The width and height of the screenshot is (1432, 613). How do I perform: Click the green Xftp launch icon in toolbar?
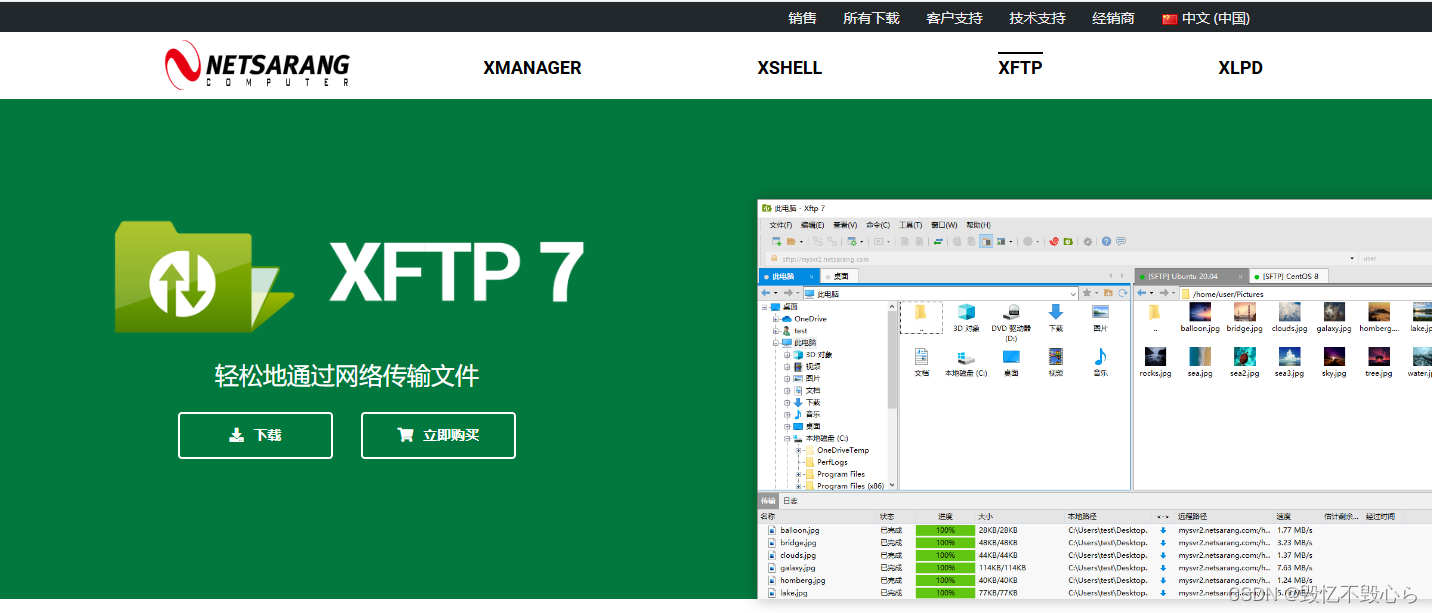pyautogui.click(x=1068, y=241)
